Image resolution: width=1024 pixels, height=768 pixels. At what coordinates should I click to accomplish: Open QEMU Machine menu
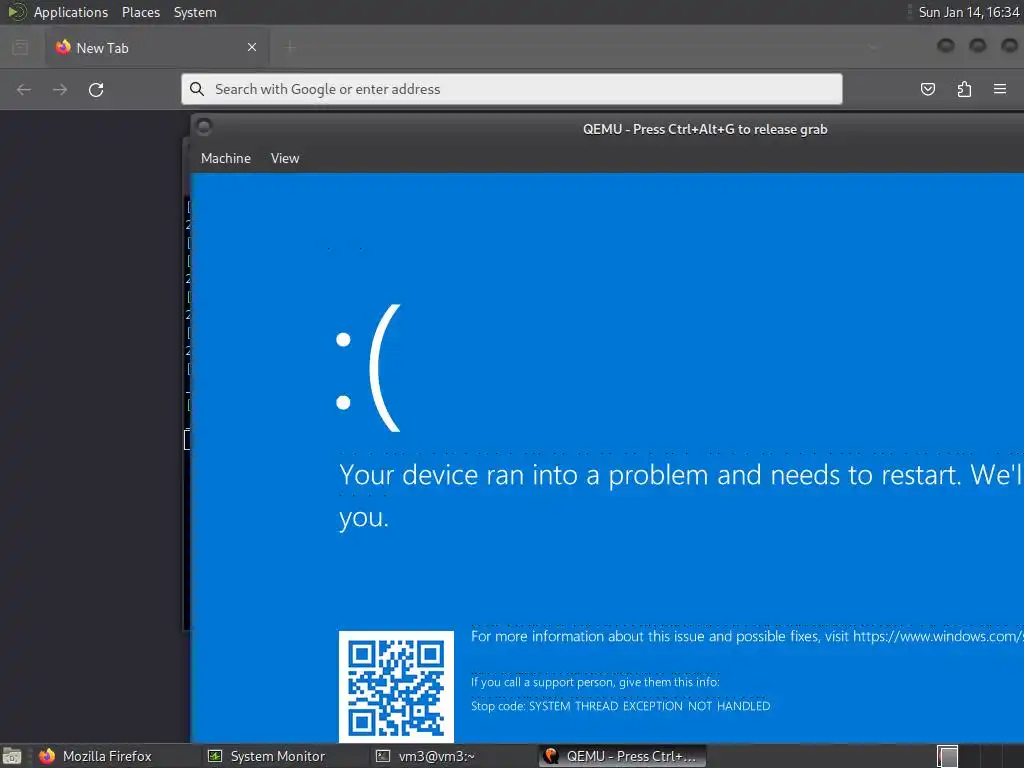pos(225,158)
